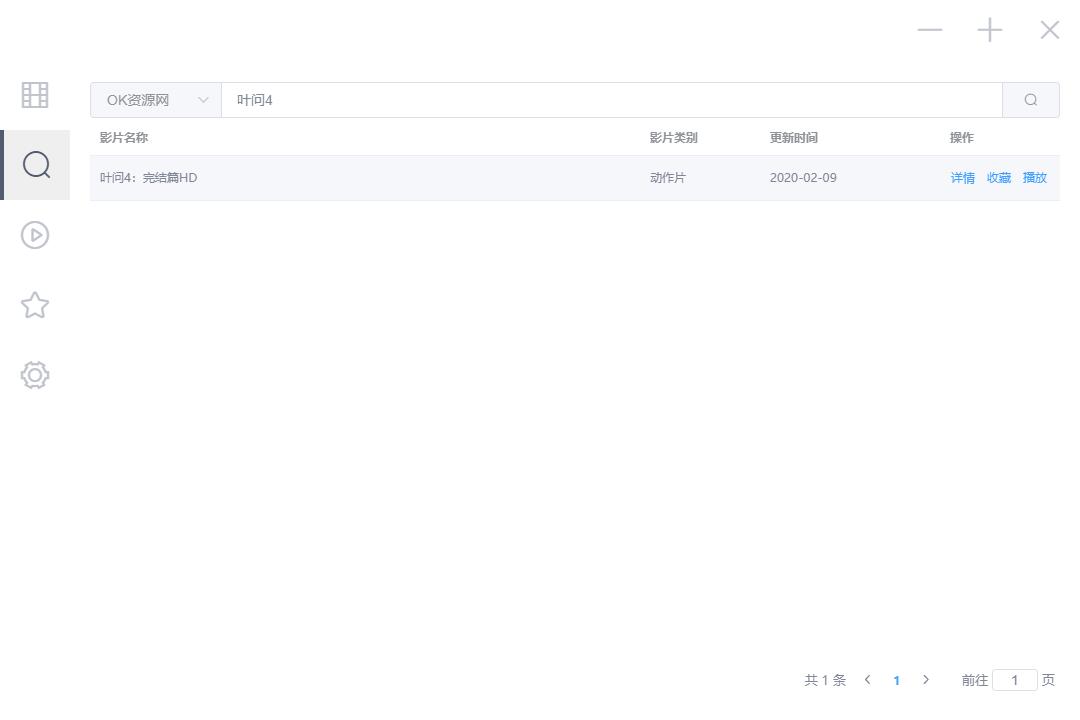Click the plus icon in the titlebar
1080x720 pixels.
[x=989, y=30]
